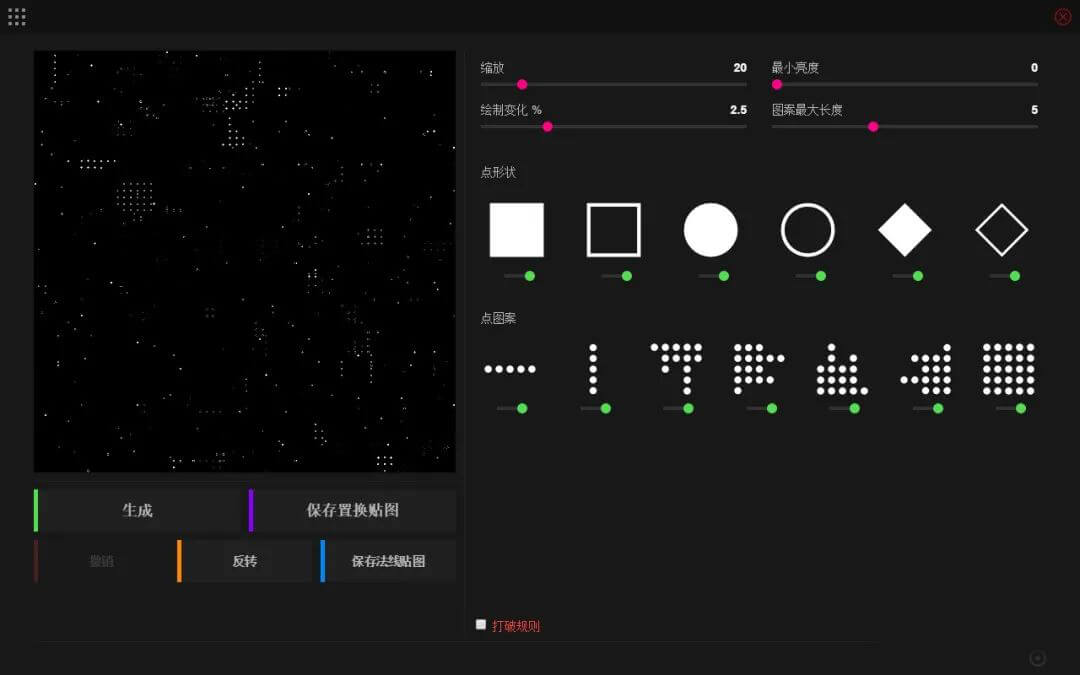Select the filled diamond dot shape
The height and width of the screenshot is (675, 1080).
pos(904,230)
